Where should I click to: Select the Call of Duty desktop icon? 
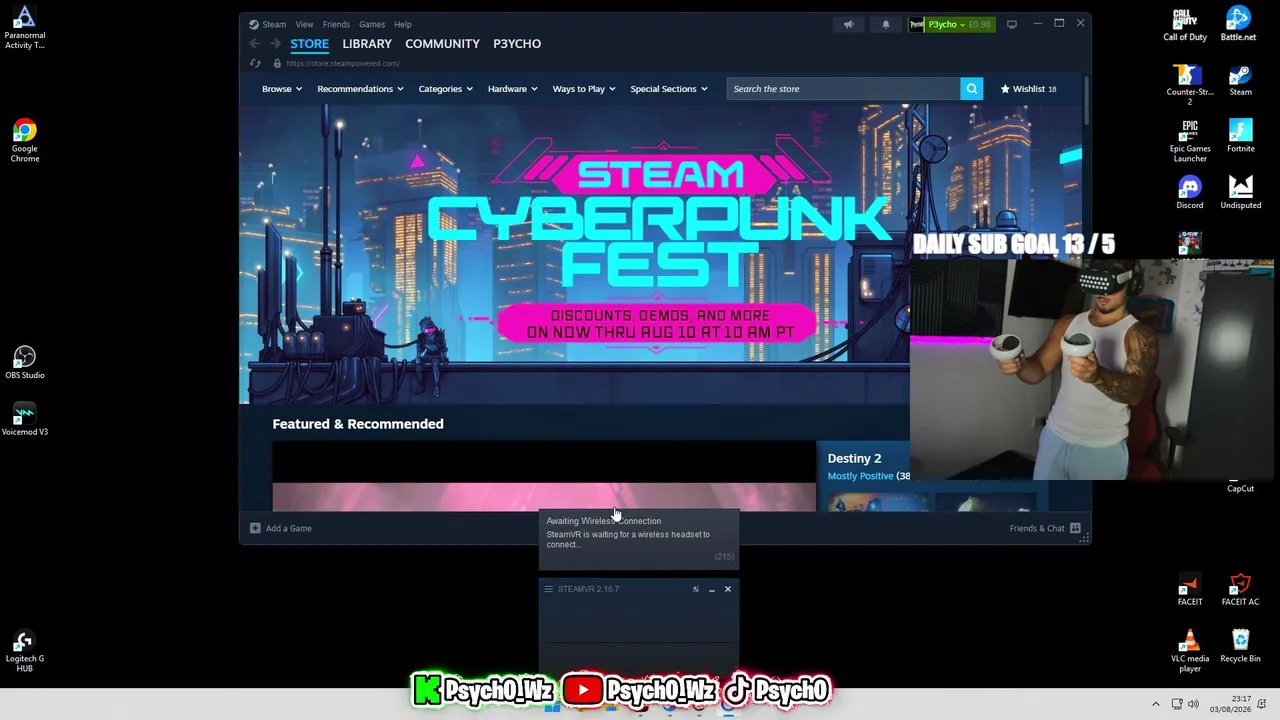click(x=1185, y=24)
